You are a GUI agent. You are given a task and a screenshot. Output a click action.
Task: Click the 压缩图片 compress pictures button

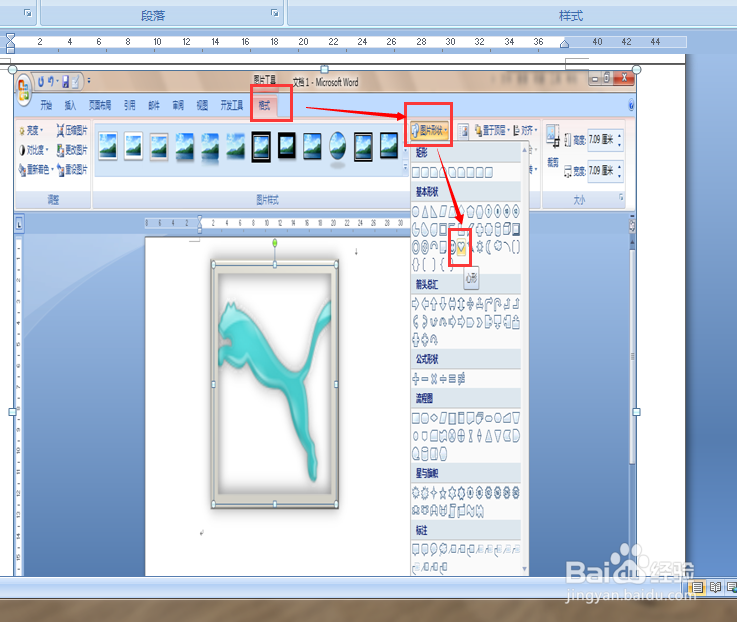coord(72,130)
